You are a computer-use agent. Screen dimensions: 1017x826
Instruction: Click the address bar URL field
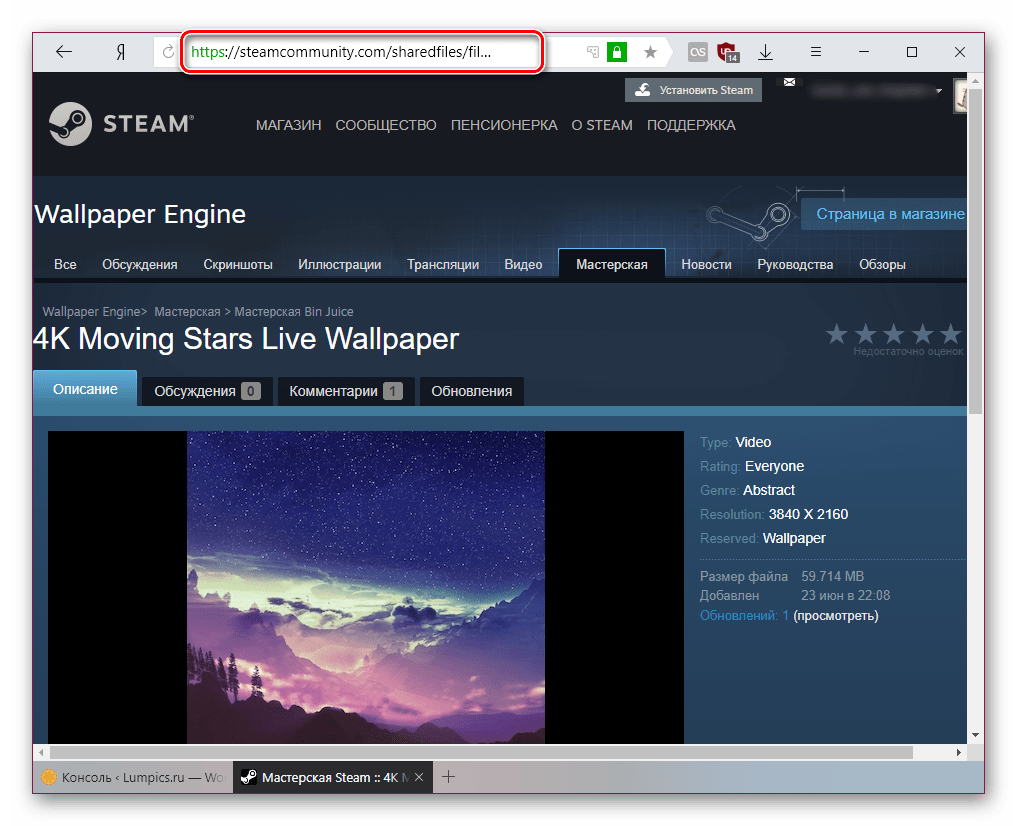click(x=360, y=52)
